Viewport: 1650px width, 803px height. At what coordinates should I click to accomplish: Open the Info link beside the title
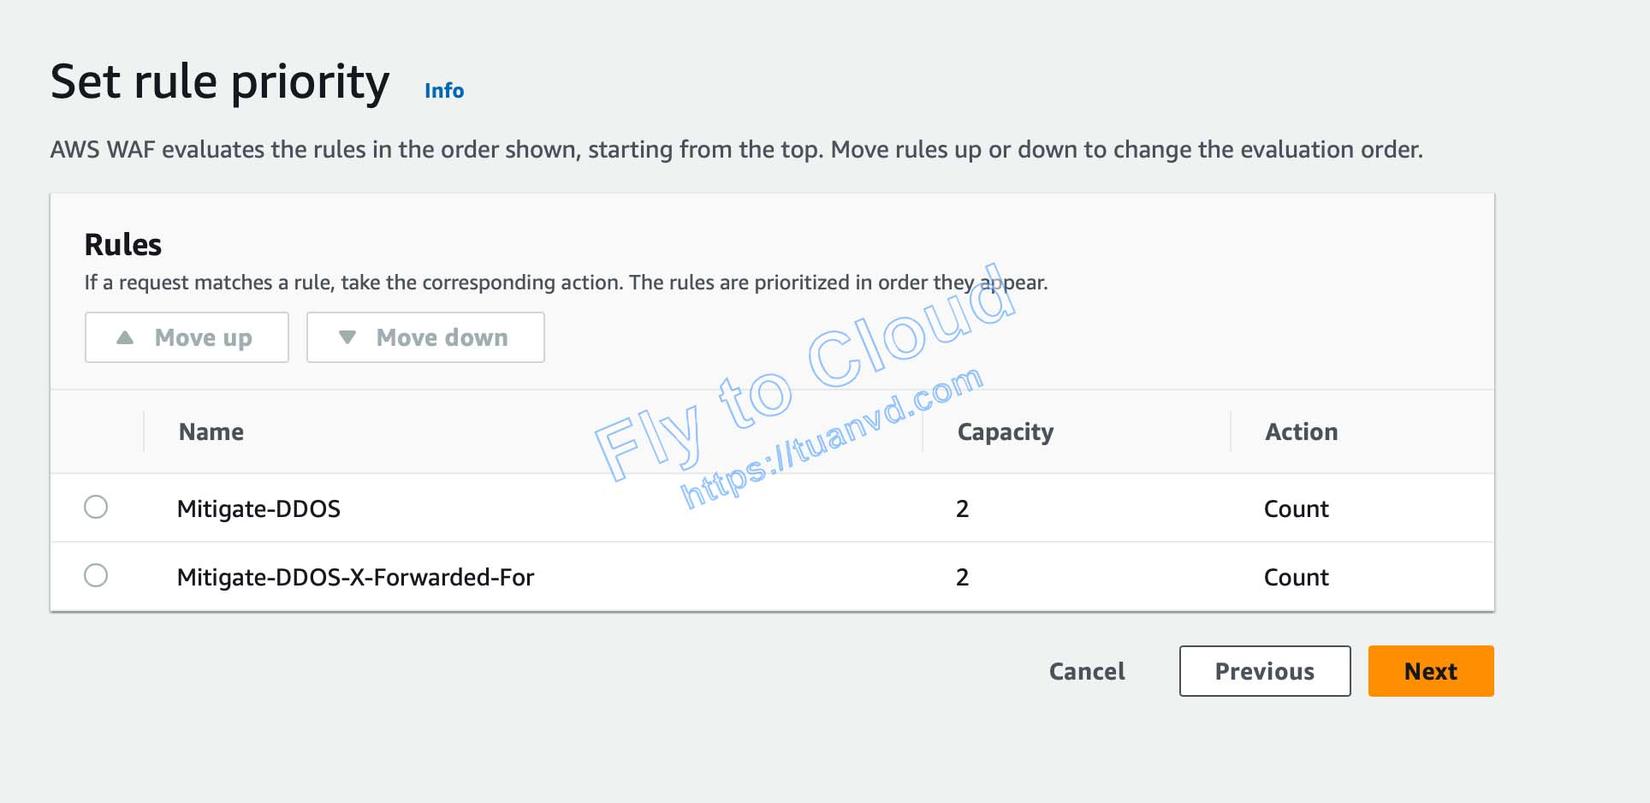tap(444, 91)
